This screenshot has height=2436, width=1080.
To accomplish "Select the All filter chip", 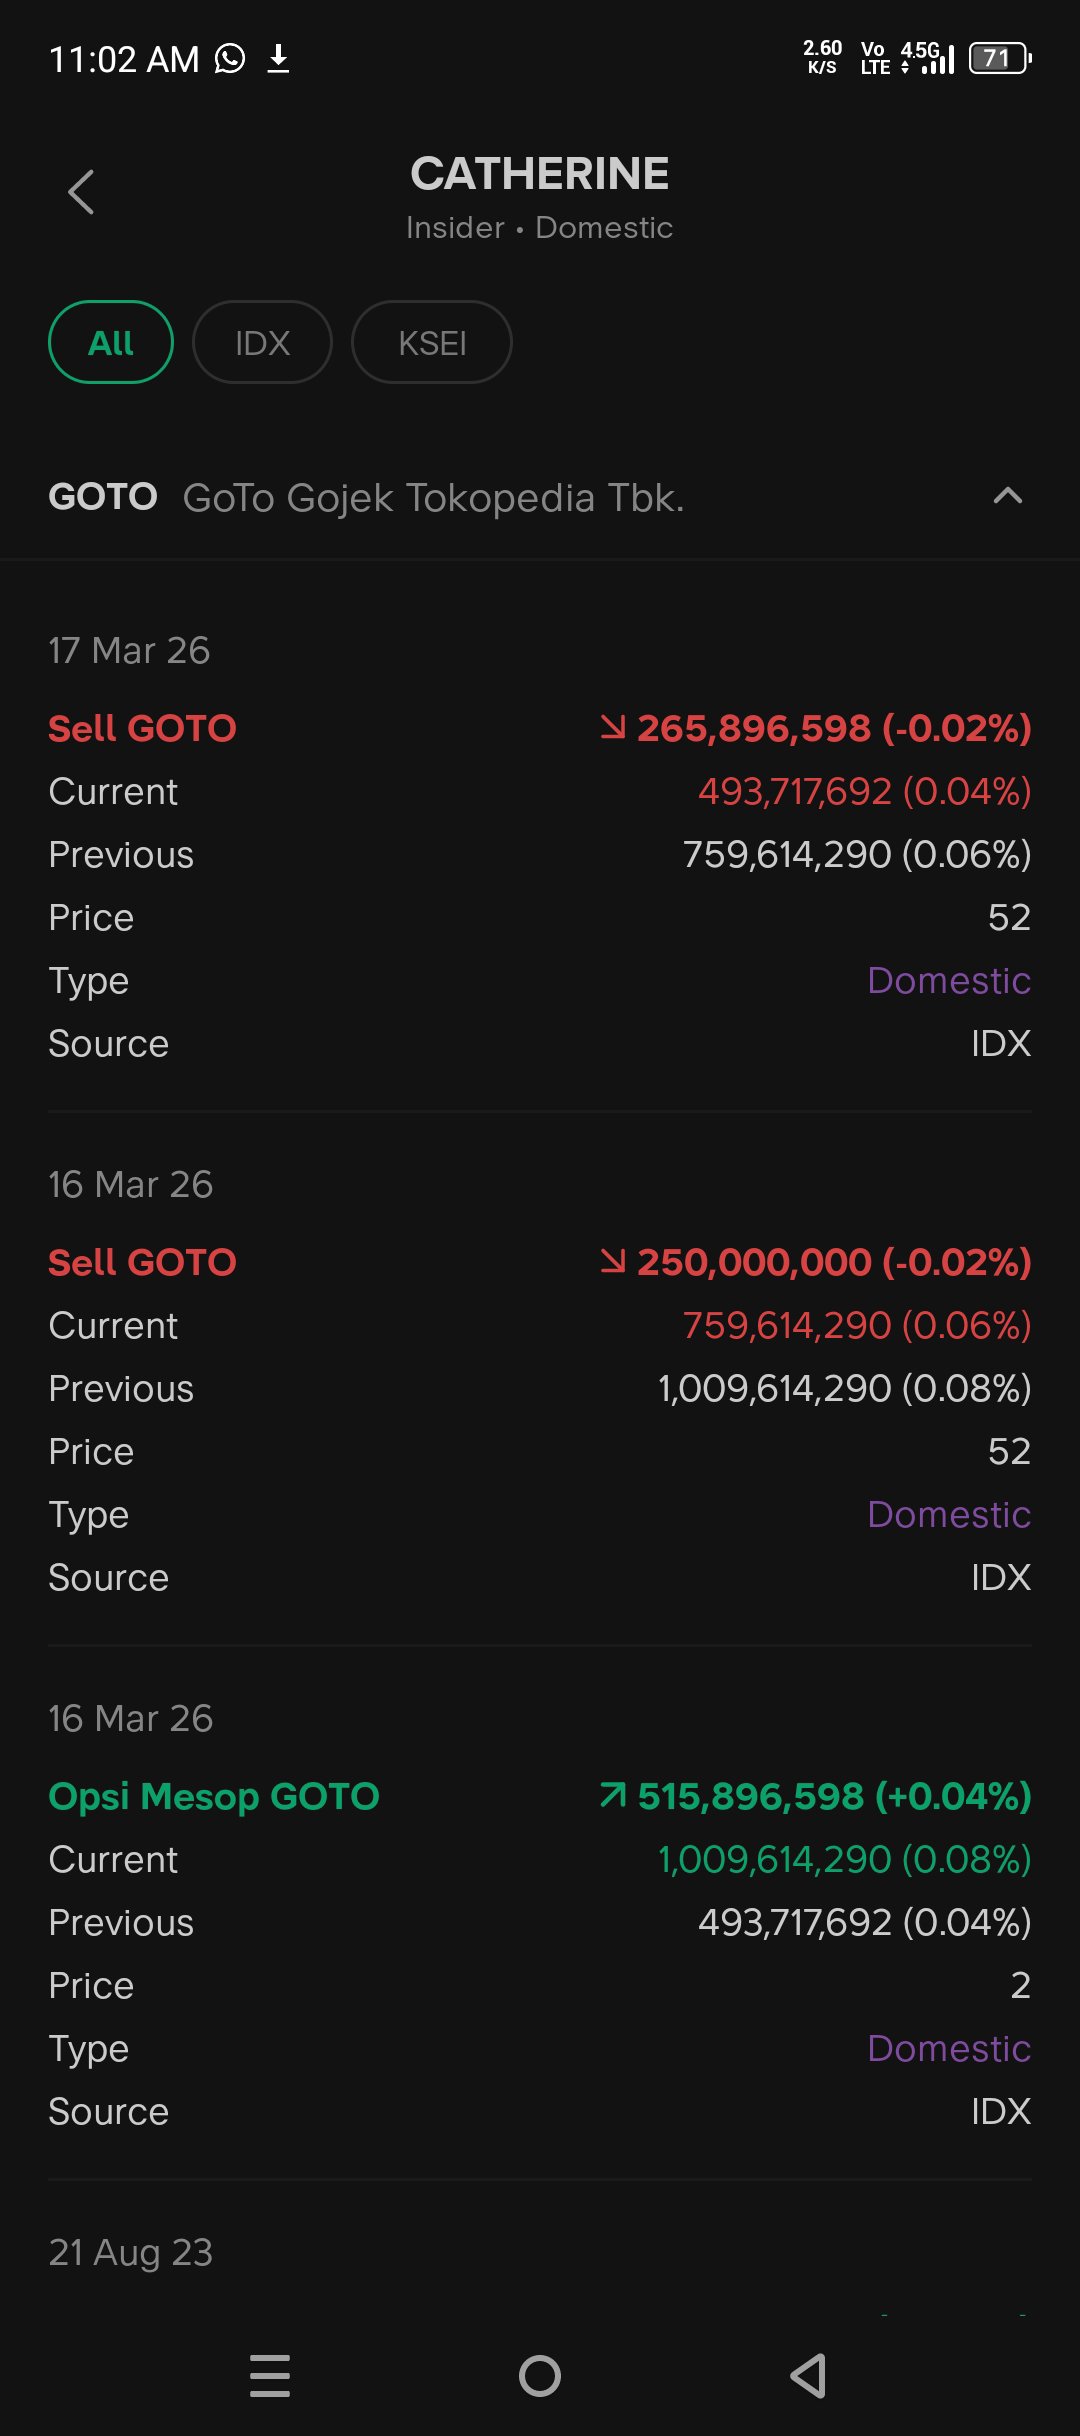I will 111,342.
